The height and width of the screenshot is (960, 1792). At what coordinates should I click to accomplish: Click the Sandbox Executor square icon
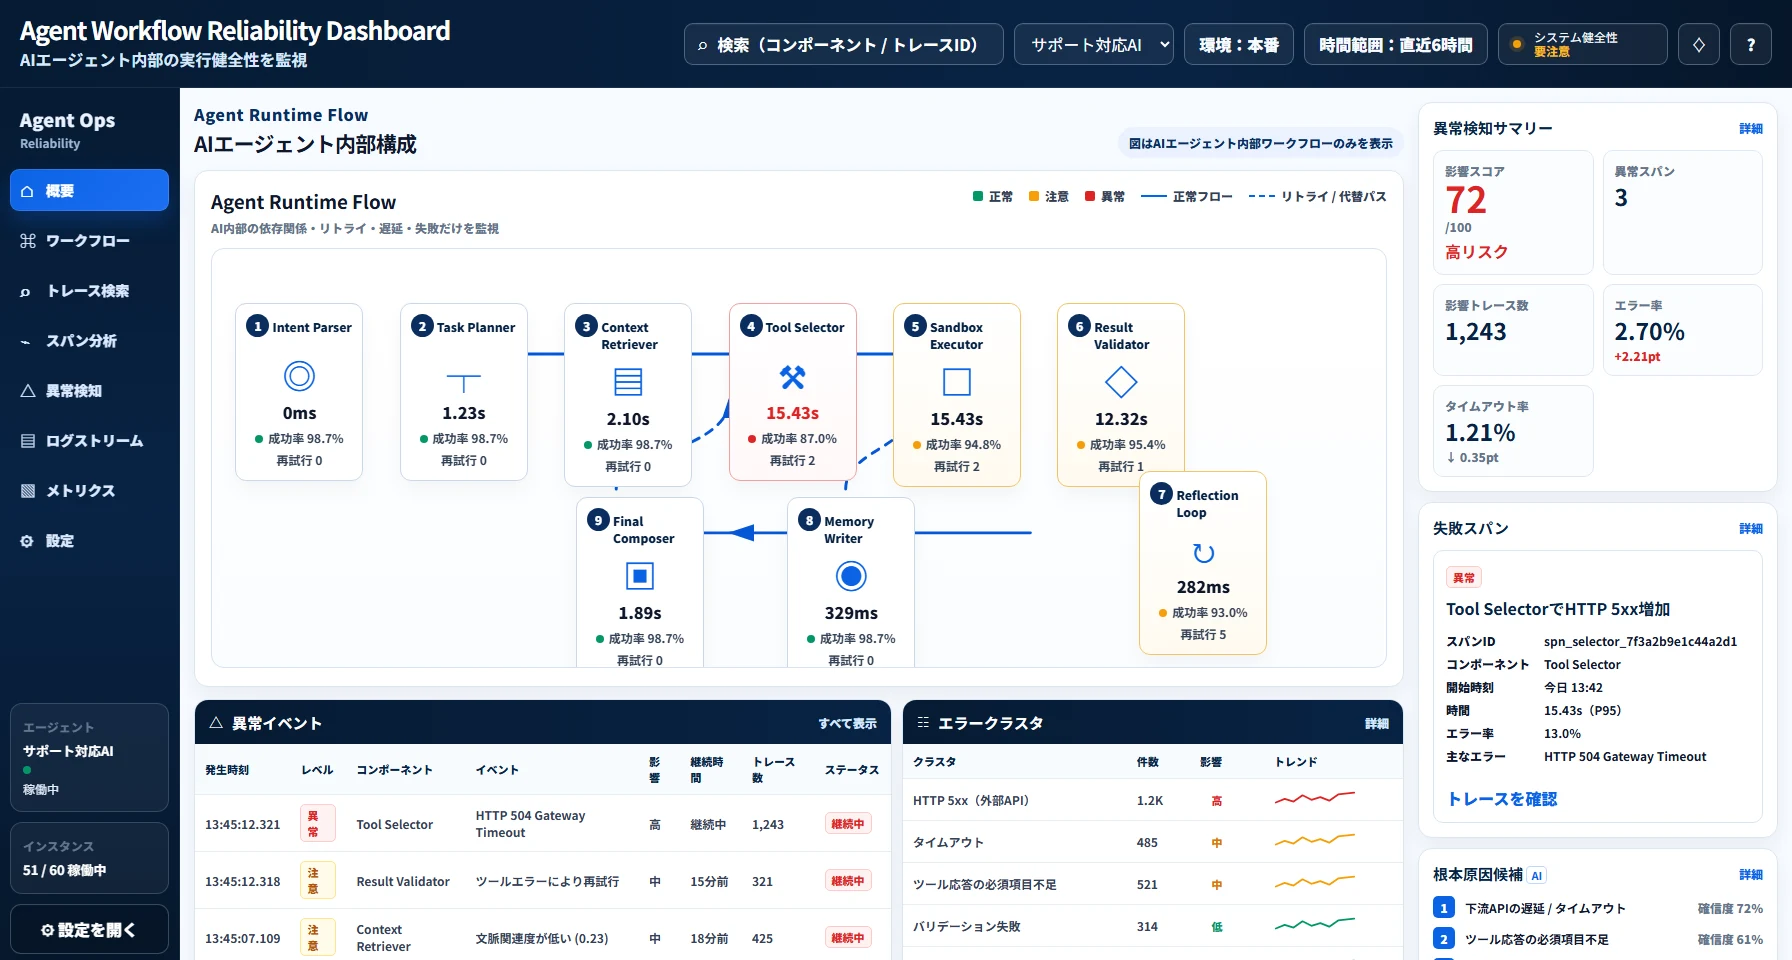click(957, 382)
